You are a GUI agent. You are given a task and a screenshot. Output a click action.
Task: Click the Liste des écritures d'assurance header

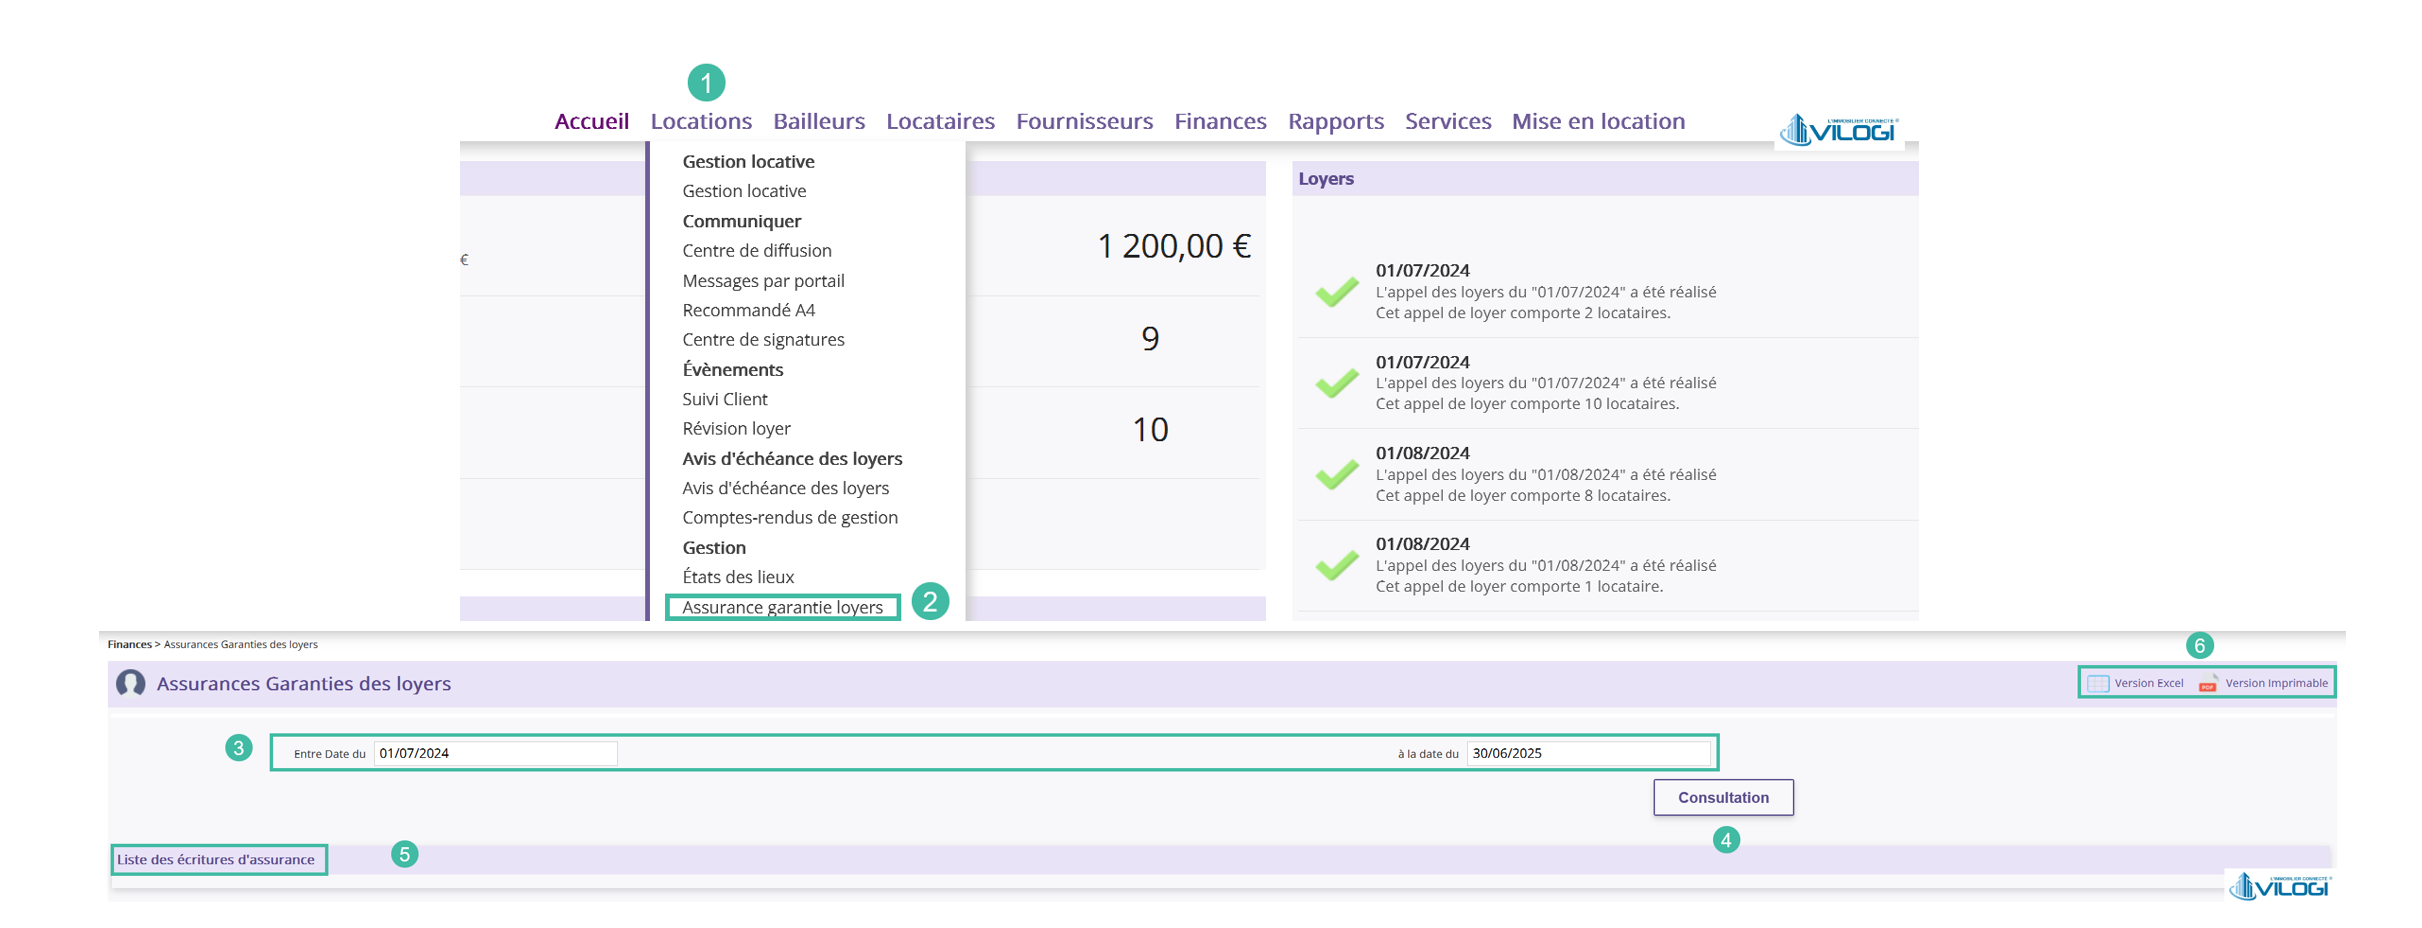pos(216,859)
